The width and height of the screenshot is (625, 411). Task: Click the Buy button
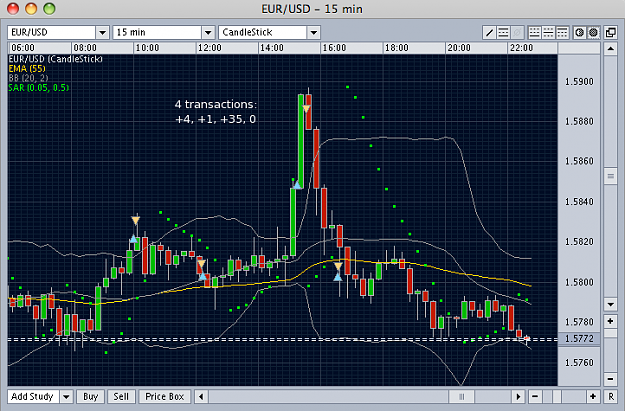coord(90,397)
